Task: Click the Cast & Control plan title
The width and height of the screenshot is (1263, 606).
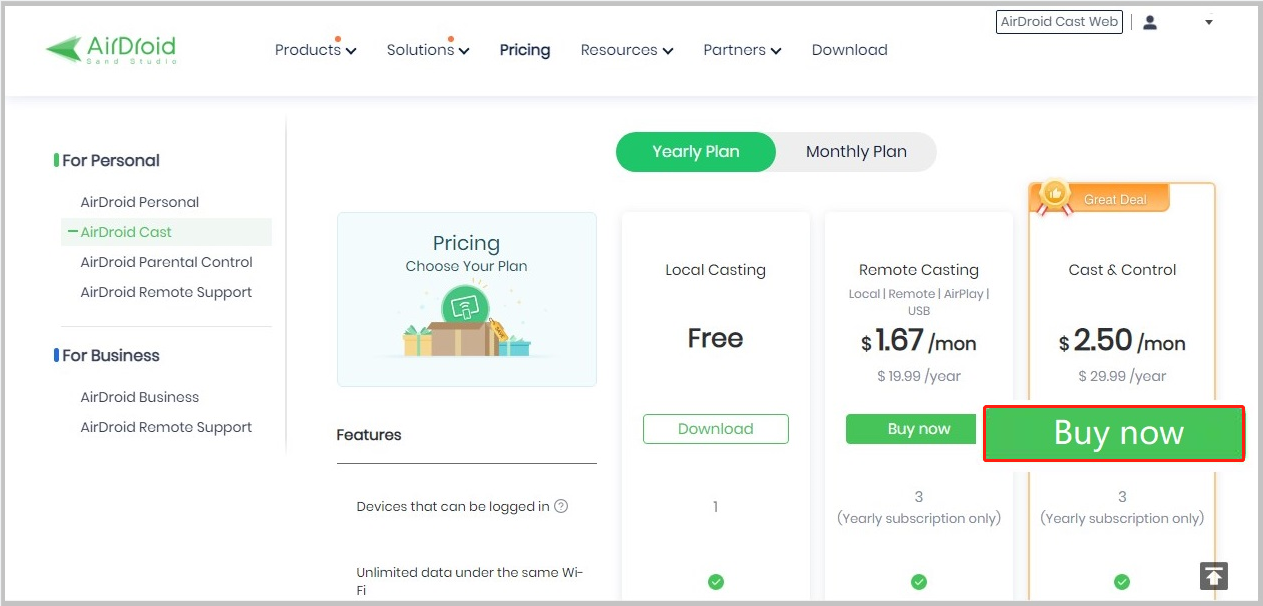Action: coord(1122,270)
